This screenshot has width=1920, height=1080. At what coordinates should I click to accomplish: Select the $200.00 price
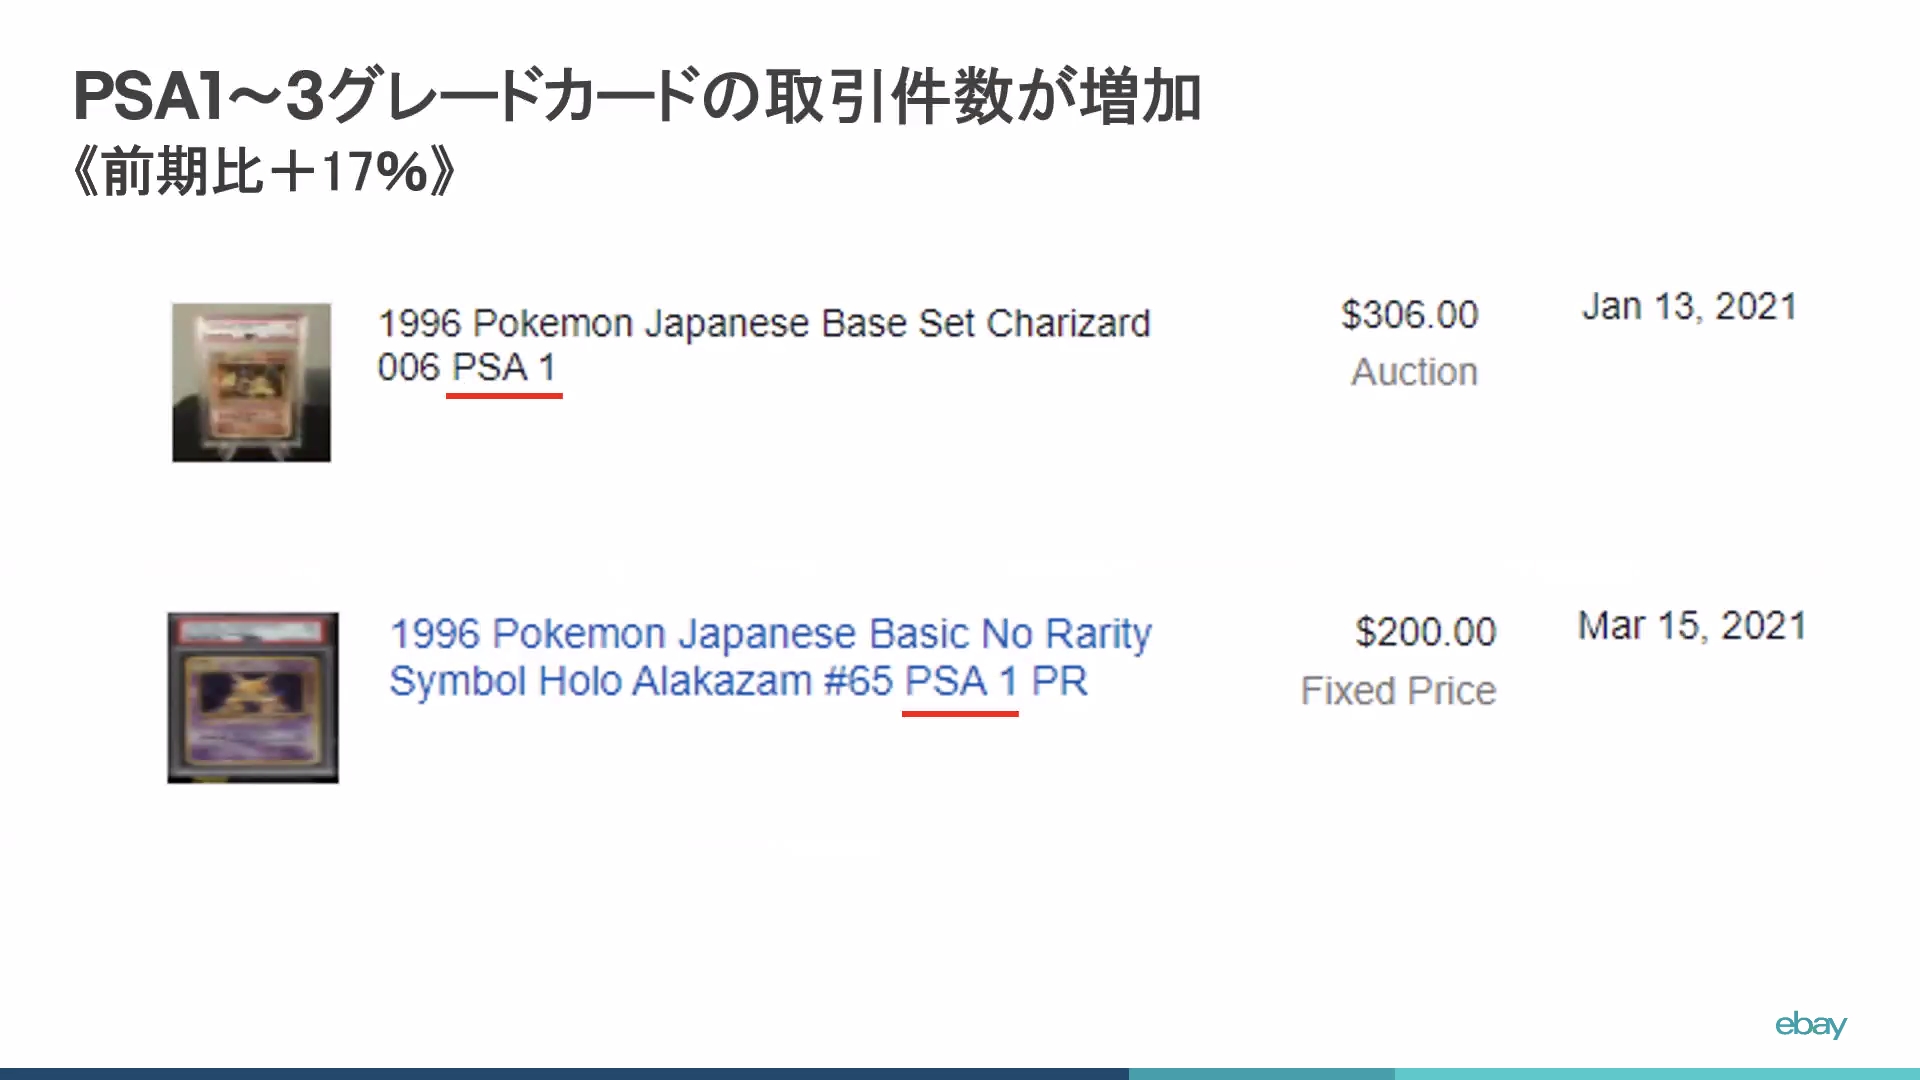[1425, 632]
